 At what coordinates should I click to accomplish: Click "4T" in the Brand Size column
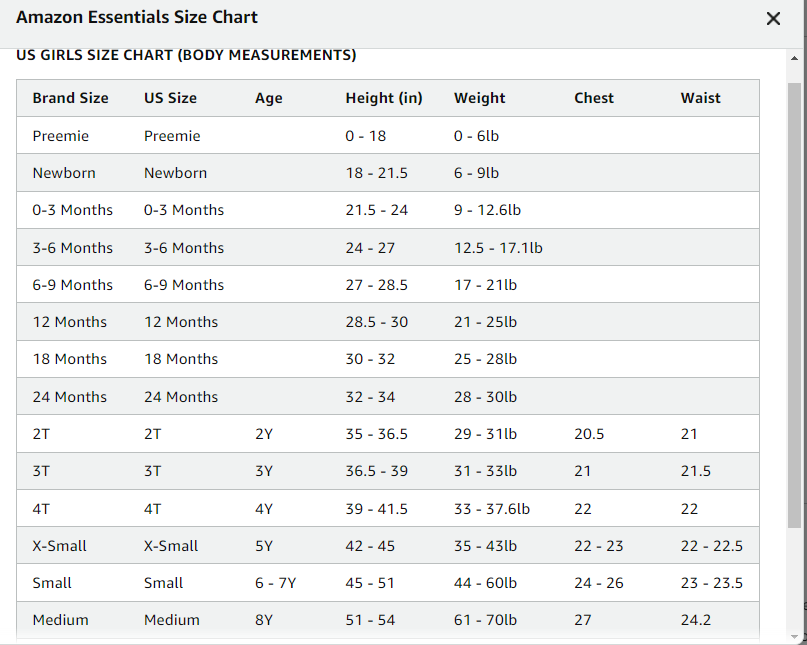point(41,509)
